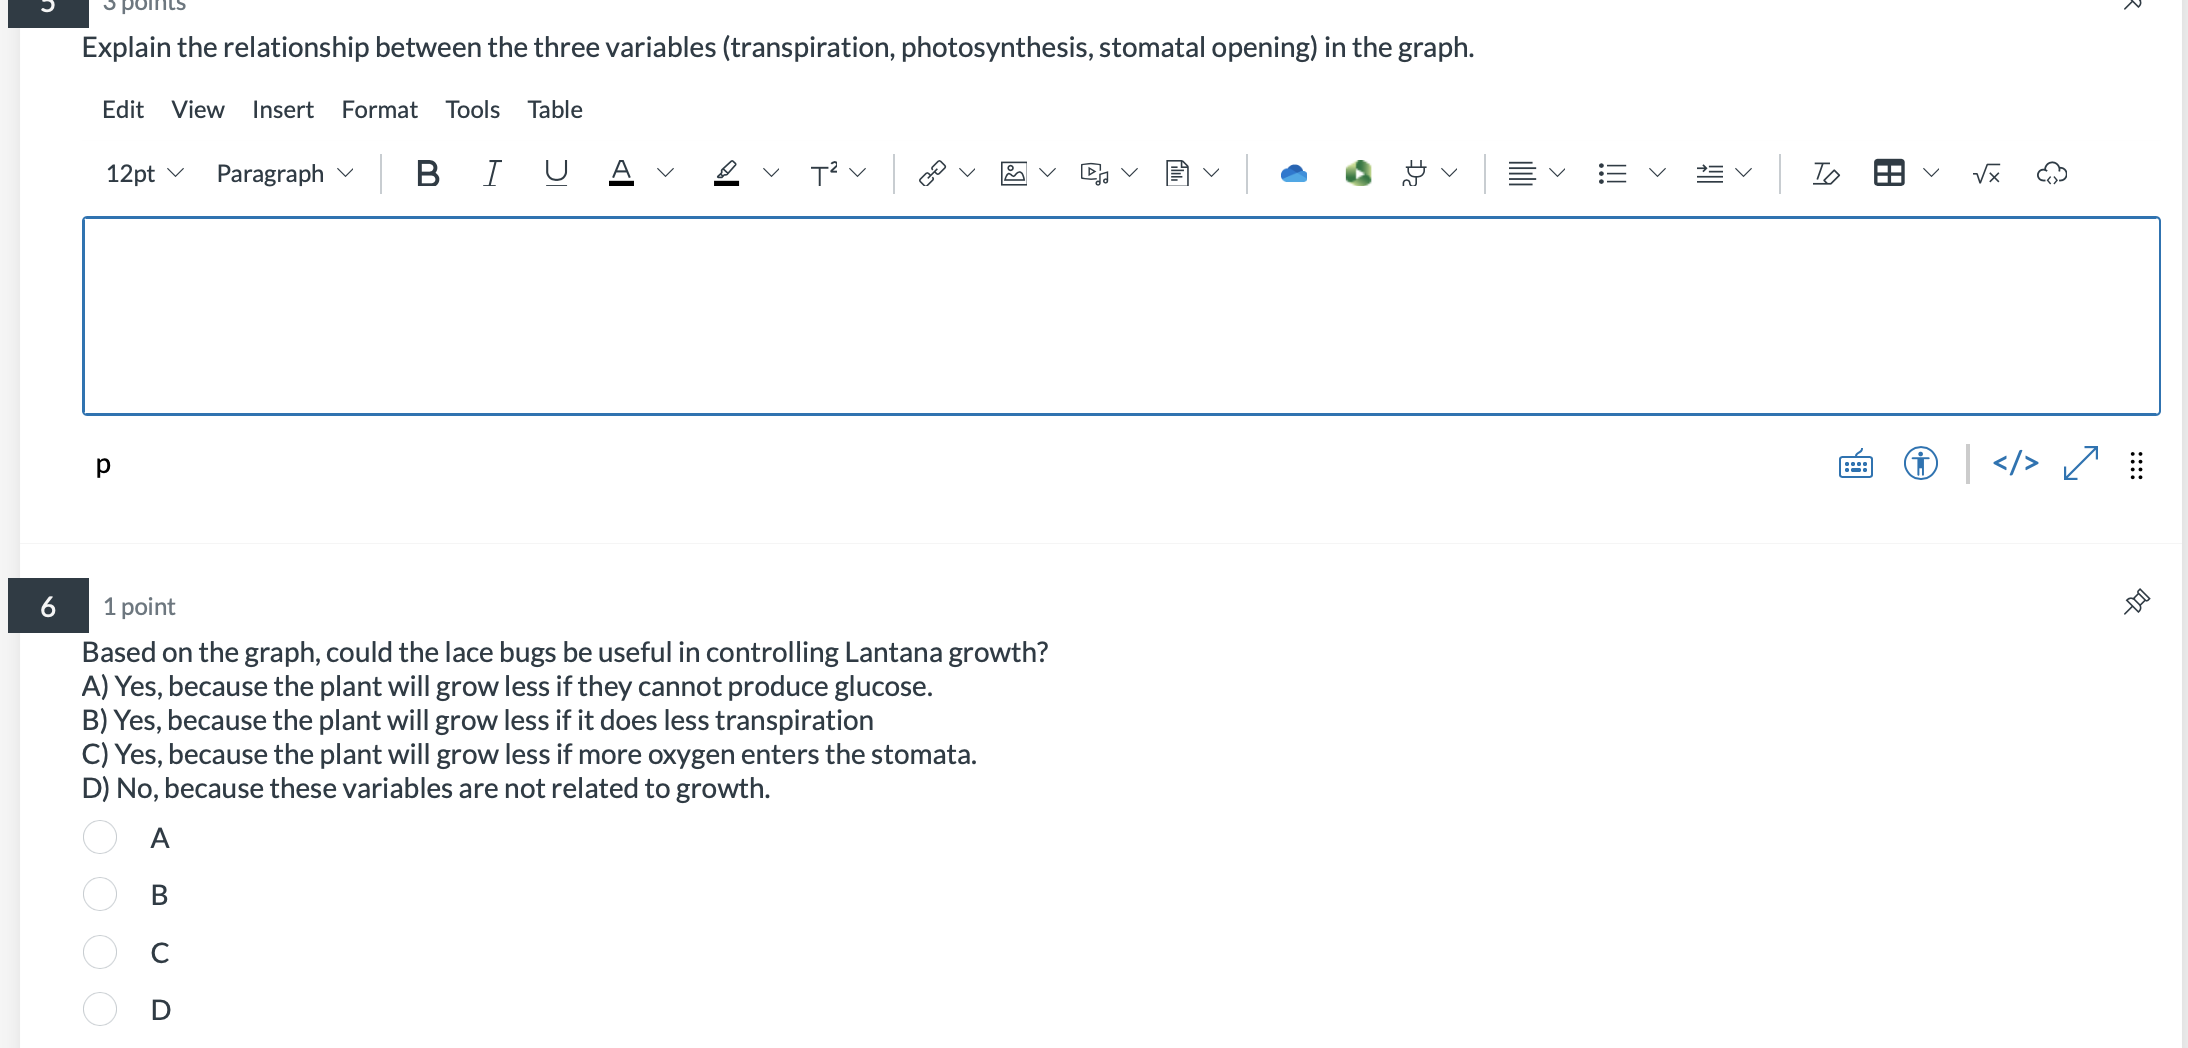Open the Paragraph style dropdown

[x=285, y=174]
